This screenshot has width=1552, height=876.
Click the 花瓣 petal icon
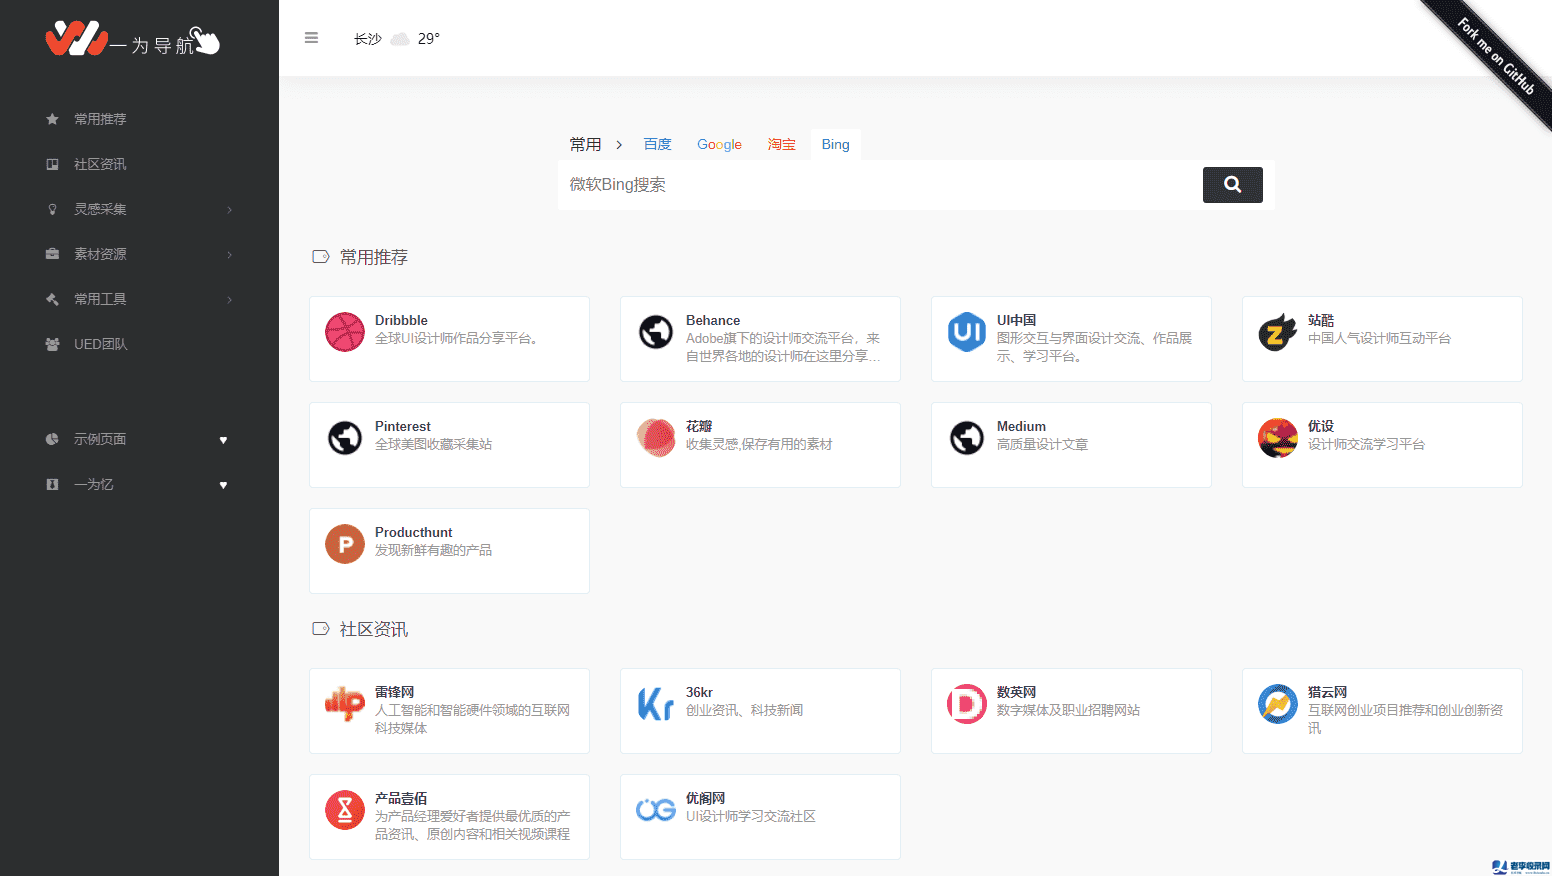click(656, 438)
